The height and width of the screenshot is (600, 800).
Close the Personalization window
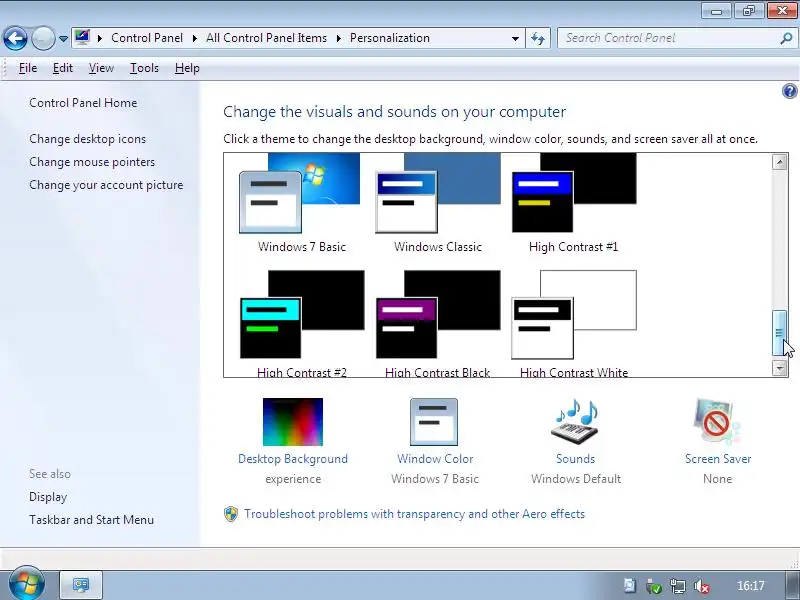(x=782, y=11)
